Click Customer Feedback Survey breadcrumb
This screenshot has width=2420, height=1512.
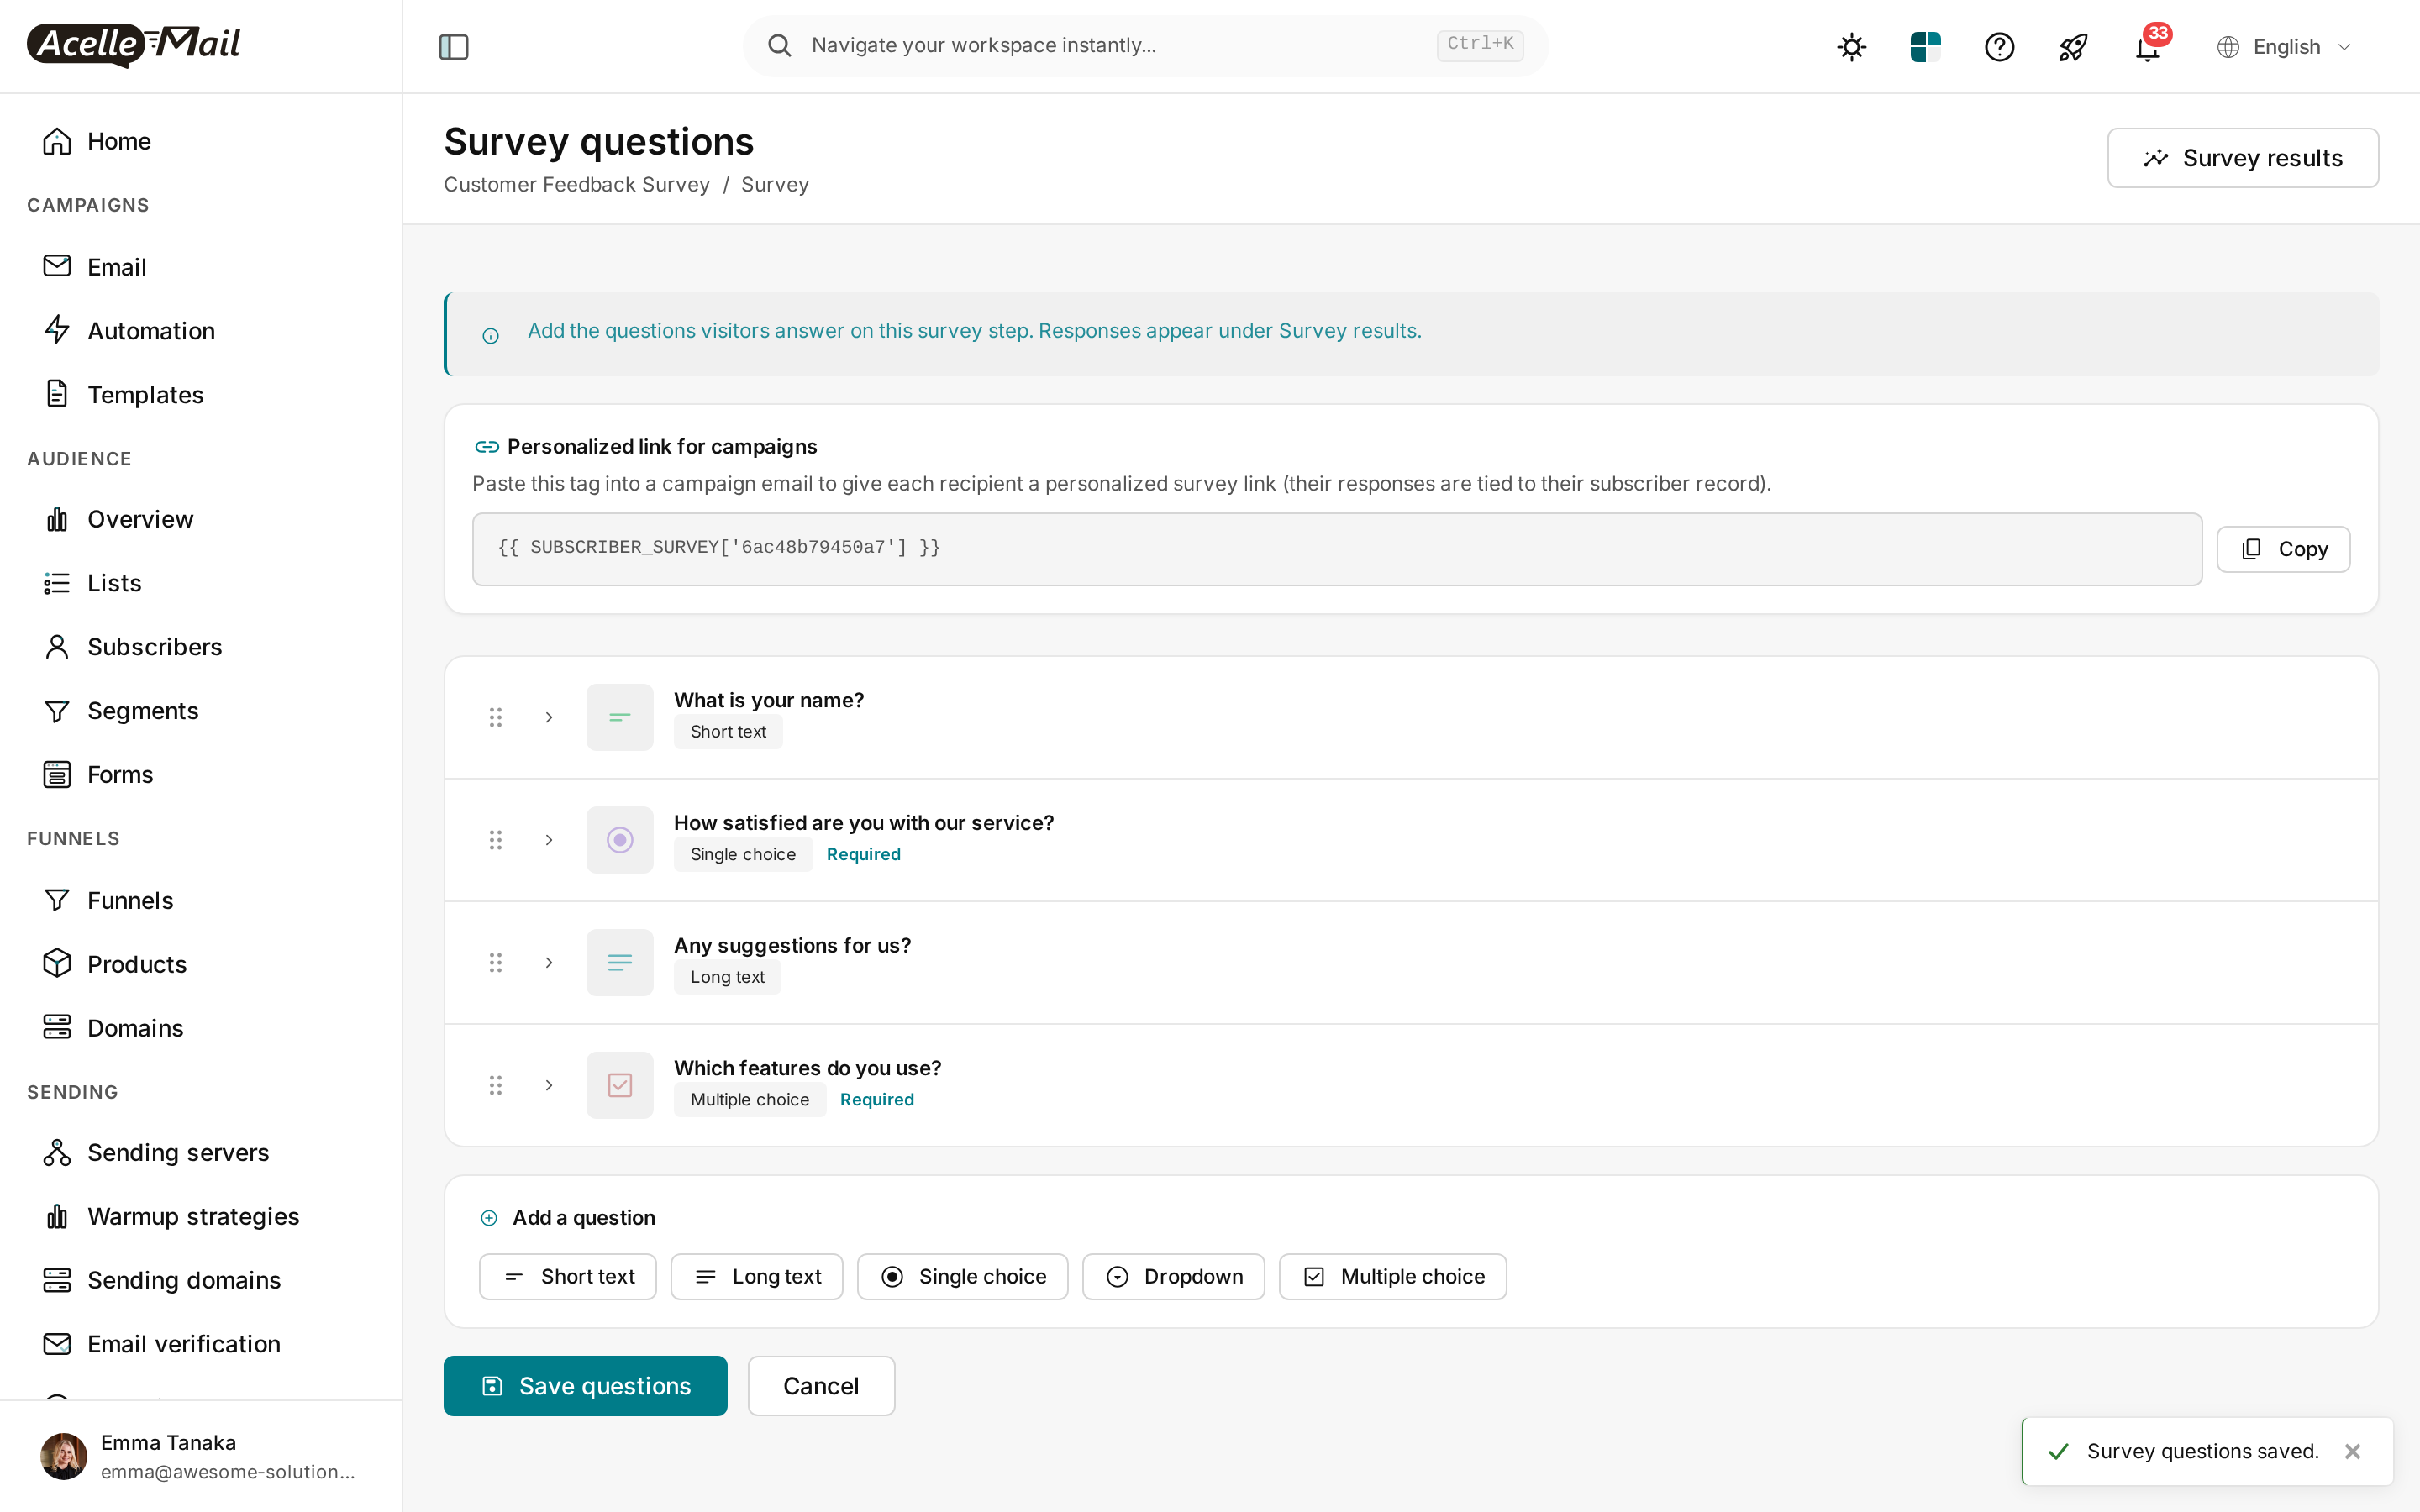click(576, 185)
